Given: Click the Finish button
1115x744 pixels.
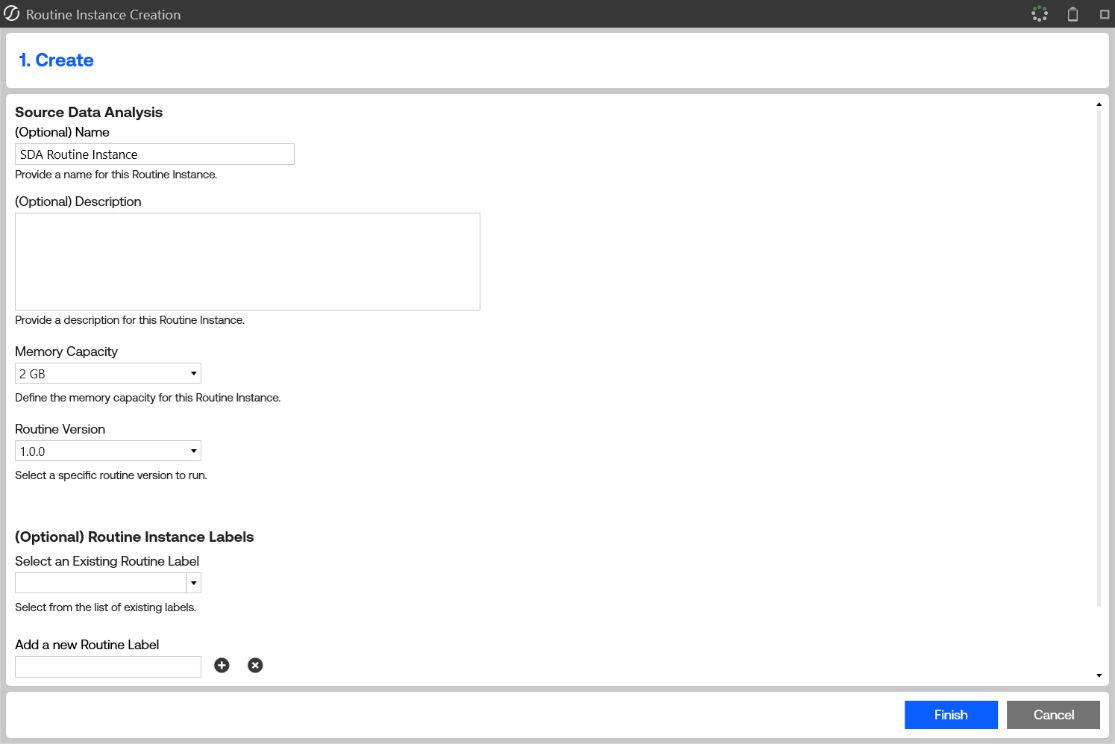Looking at the screenshot, I should coord(951,715).
